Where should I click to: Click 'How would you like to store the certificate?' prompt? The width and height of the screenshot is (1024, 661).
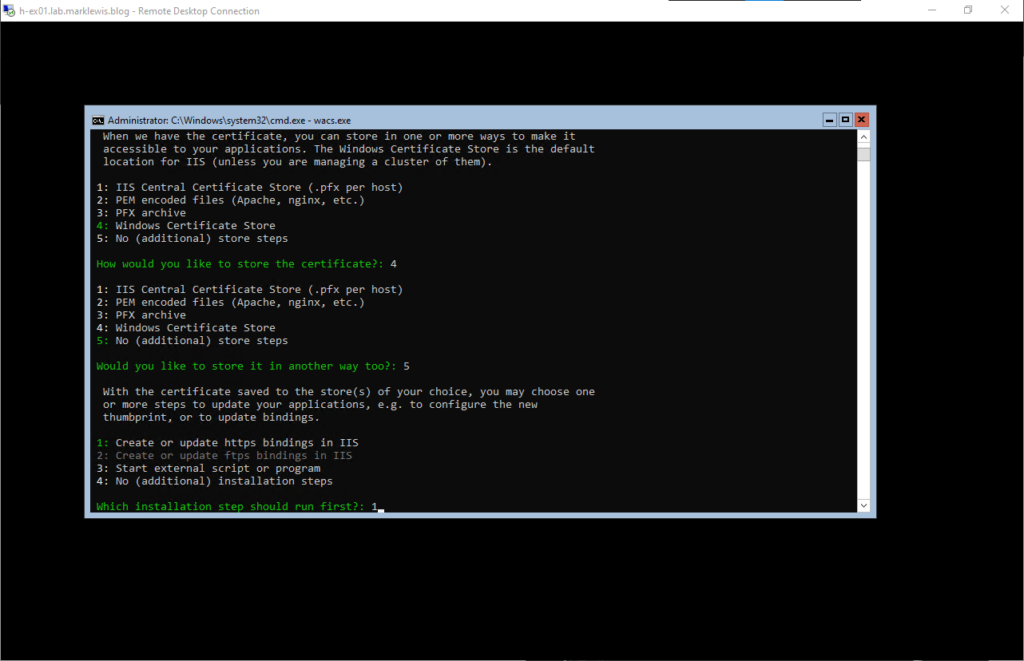click(x=240, y=264)
